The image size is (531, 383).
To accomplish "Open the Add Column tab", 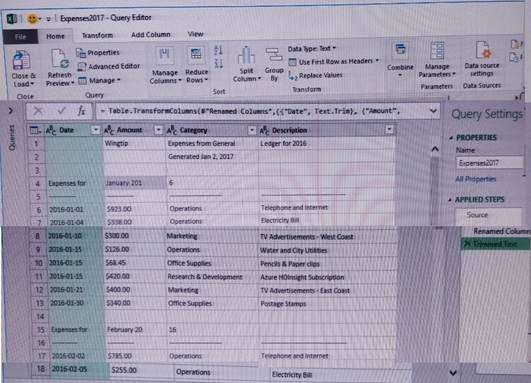I will pyautogui.click(x=151, y=35).
